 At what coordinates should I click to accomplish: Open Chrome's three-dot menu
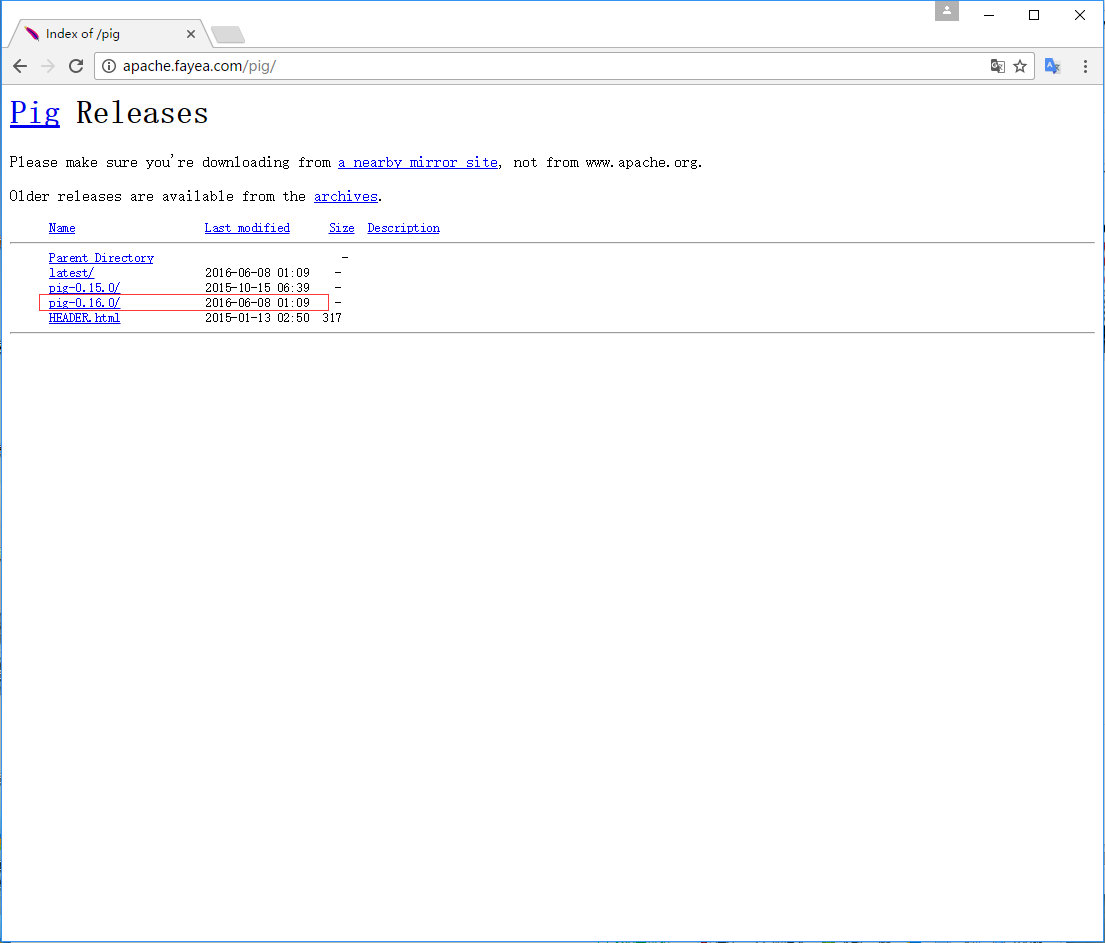coord(1086,66)
